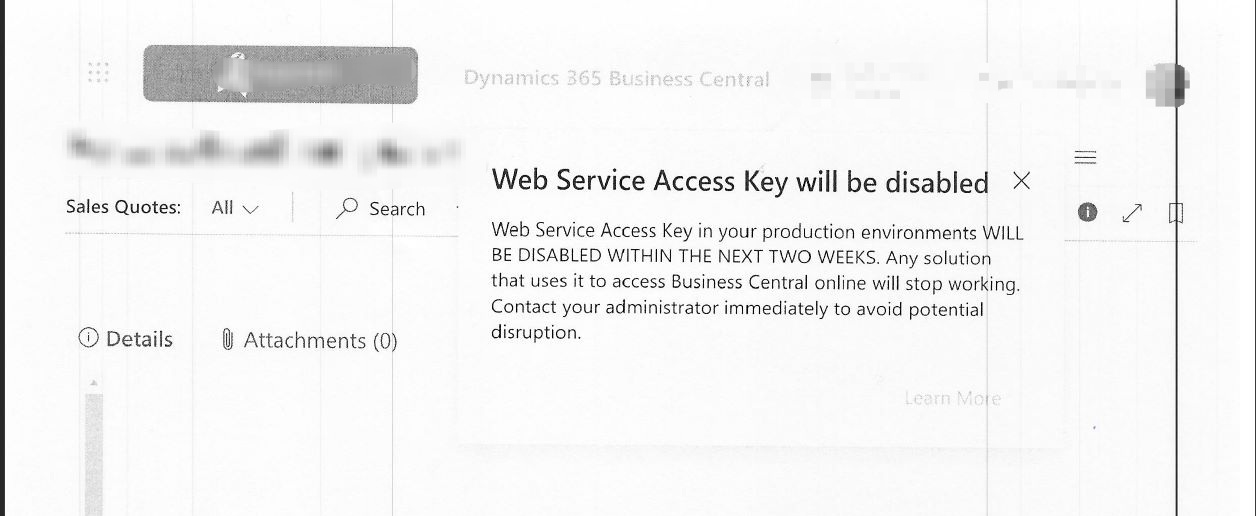Follow the Learn More link
Viewport: 1256px width, 516px height.
[951, 398]
